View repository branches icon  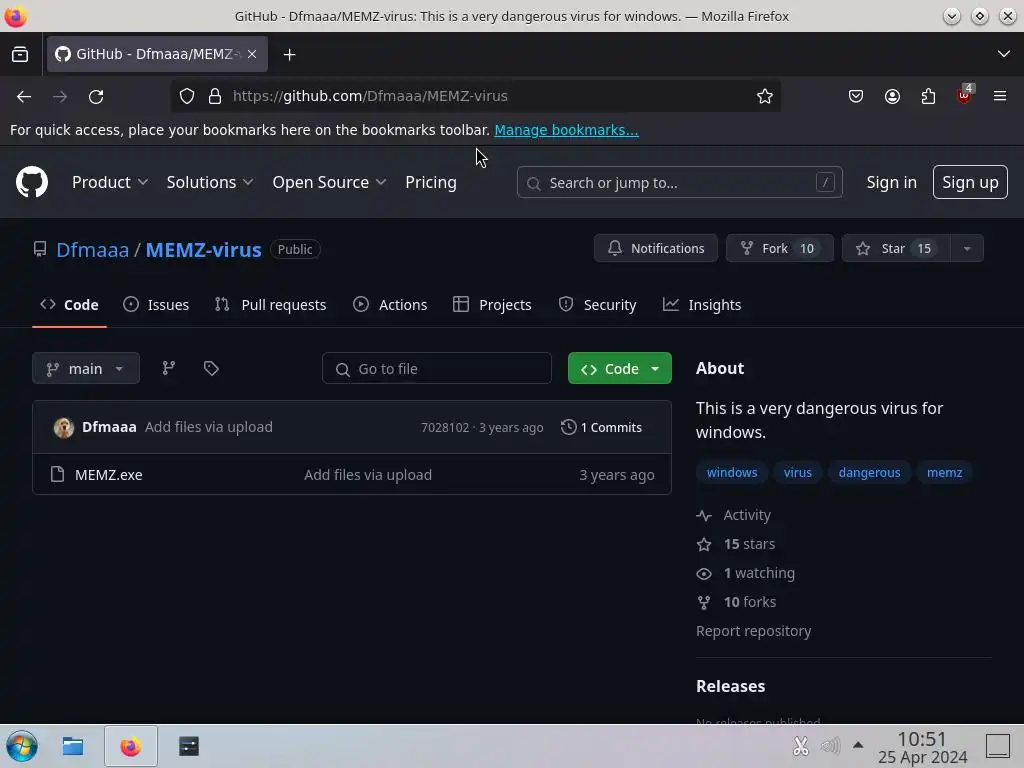pyautogui.click(x=168, y=368)
